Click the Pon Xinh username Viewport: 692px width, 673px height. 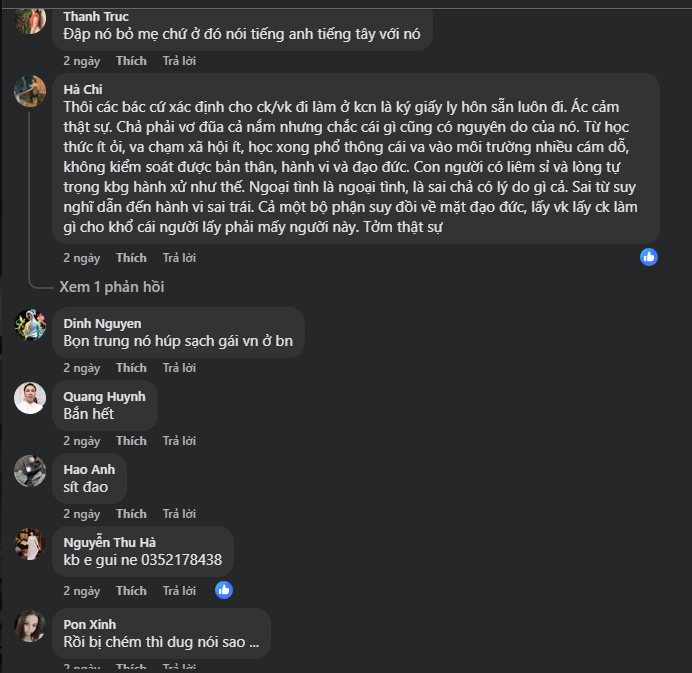pyautogui.click(x=89, y=625)
